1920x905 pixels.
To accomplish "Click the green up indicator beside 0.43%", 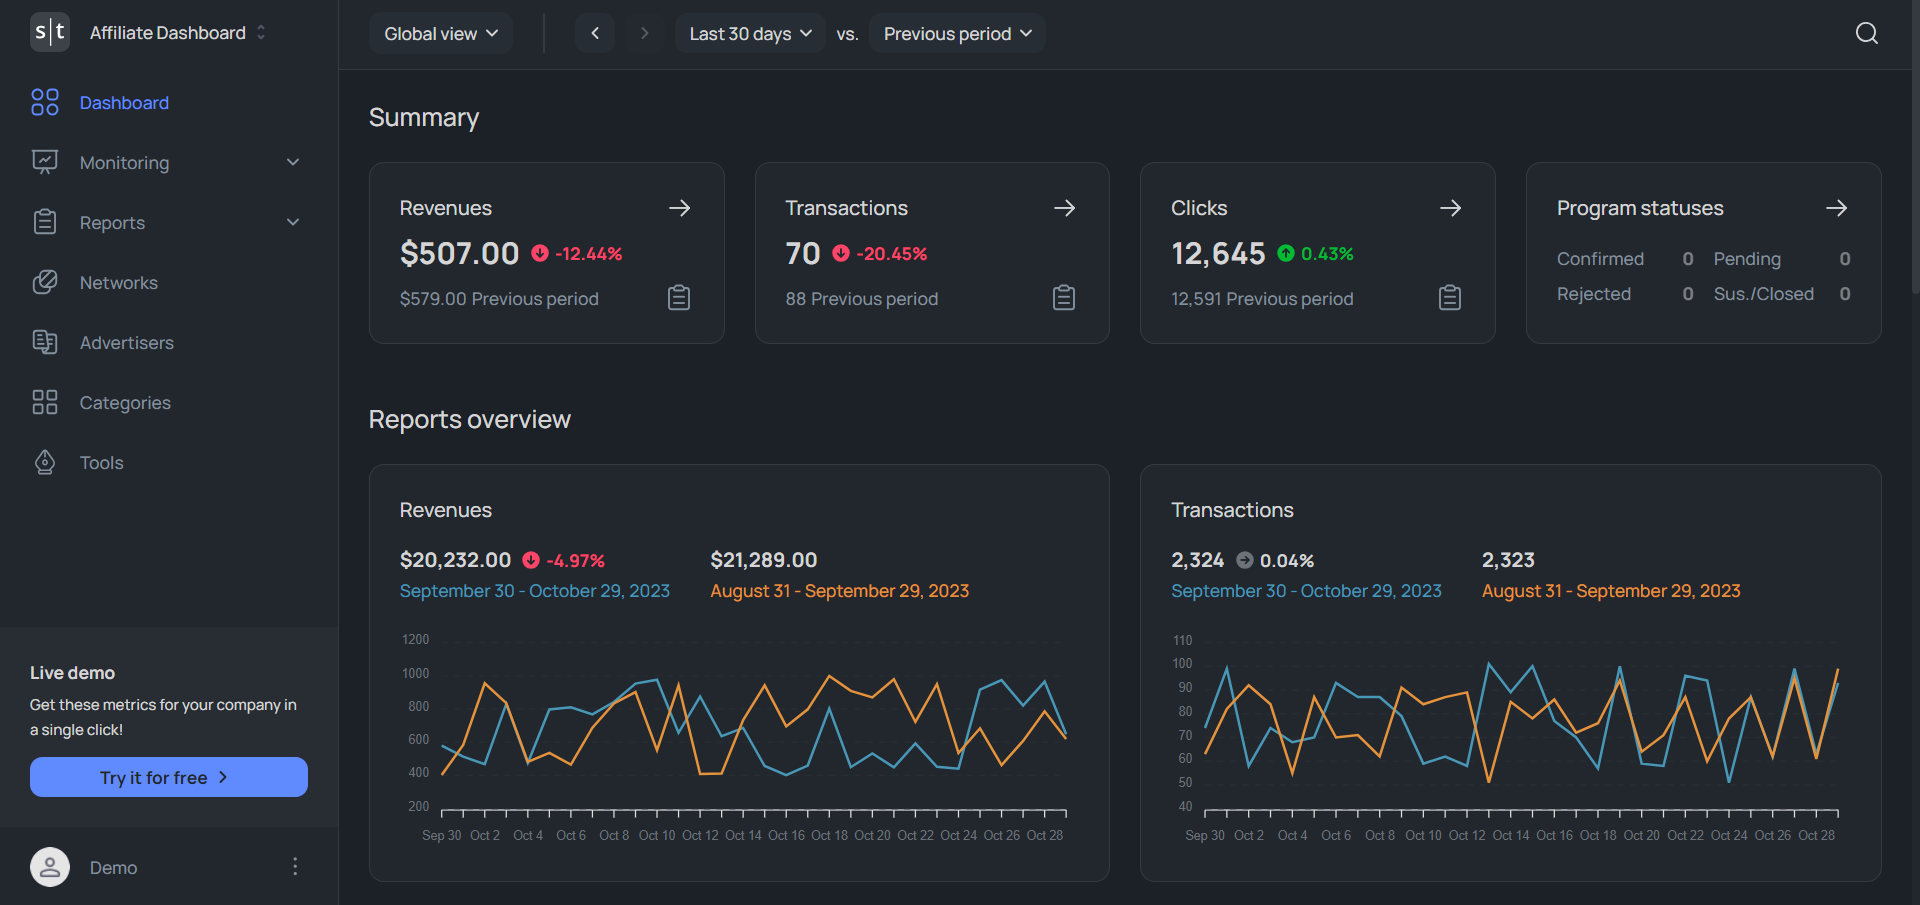I will (1286, 253).
